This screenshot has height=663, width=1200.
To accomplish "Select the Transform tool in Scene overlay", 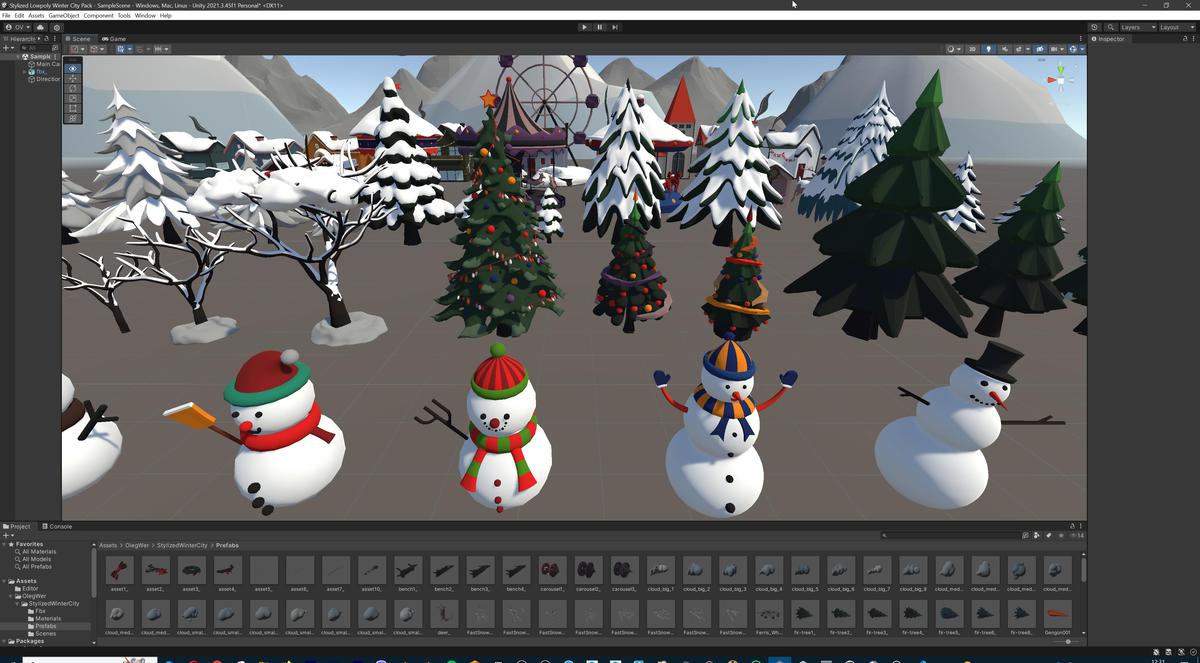I will point(72,118).
